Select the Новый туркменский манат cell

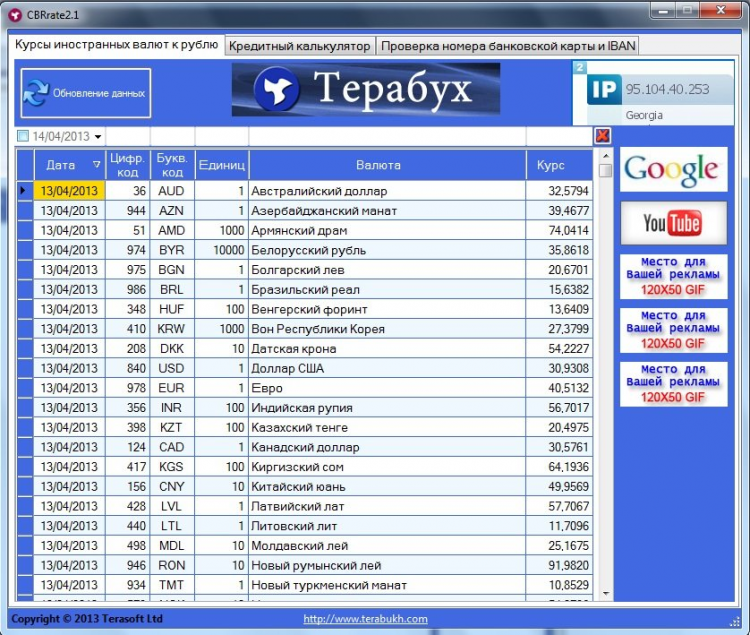[x=387, y=585]
